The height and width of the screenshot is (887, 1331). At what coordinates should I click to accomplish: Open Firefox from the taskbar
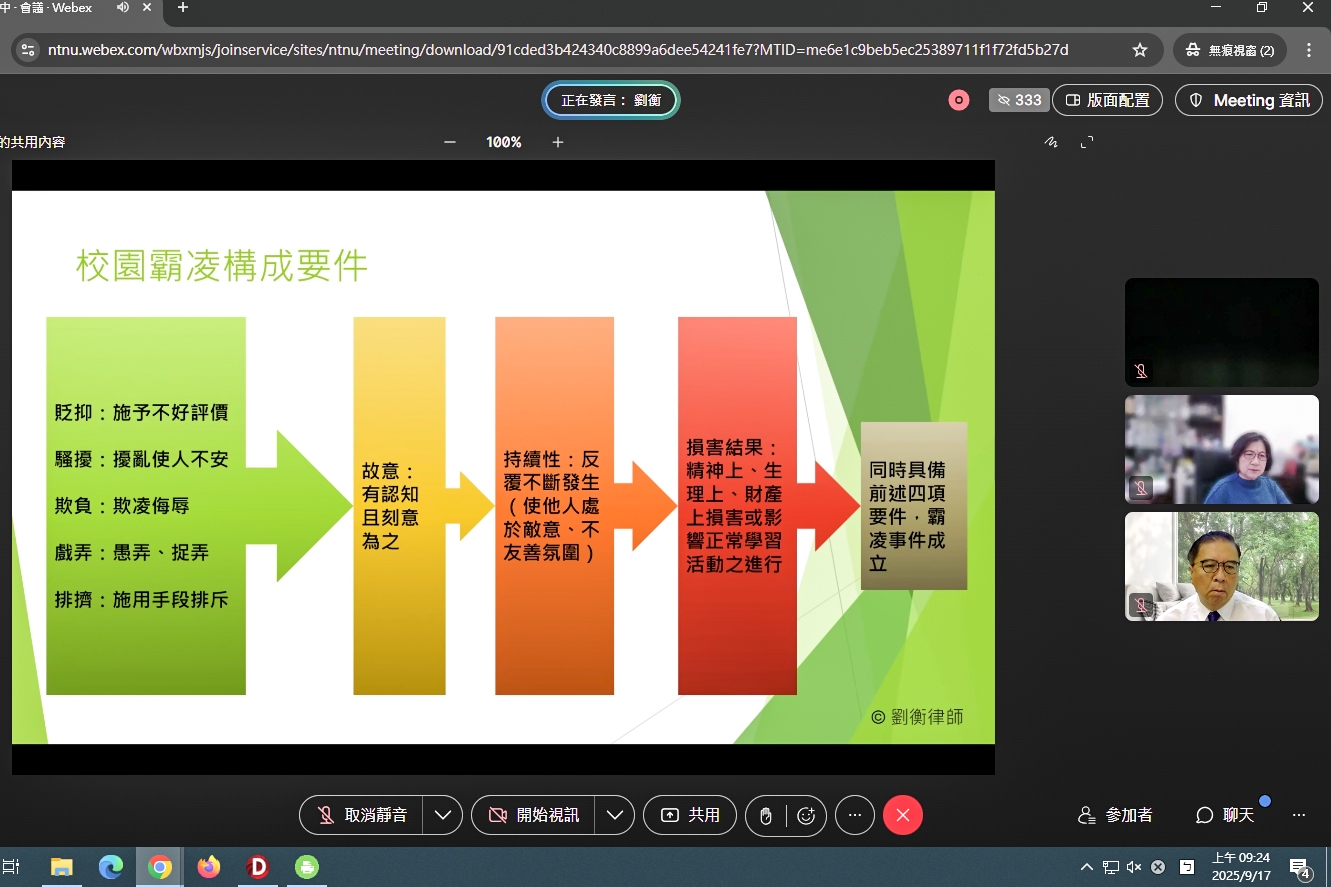[x=209, y=867]
